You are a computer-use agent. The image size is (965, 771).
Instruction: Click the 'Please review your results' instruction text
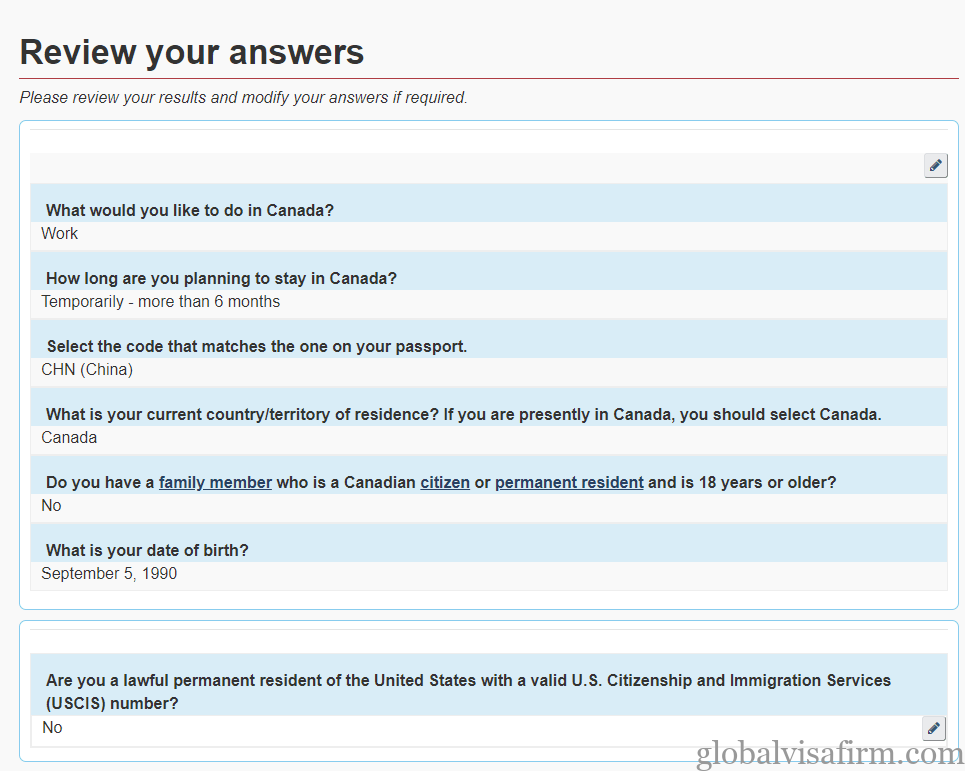(244, 98)
